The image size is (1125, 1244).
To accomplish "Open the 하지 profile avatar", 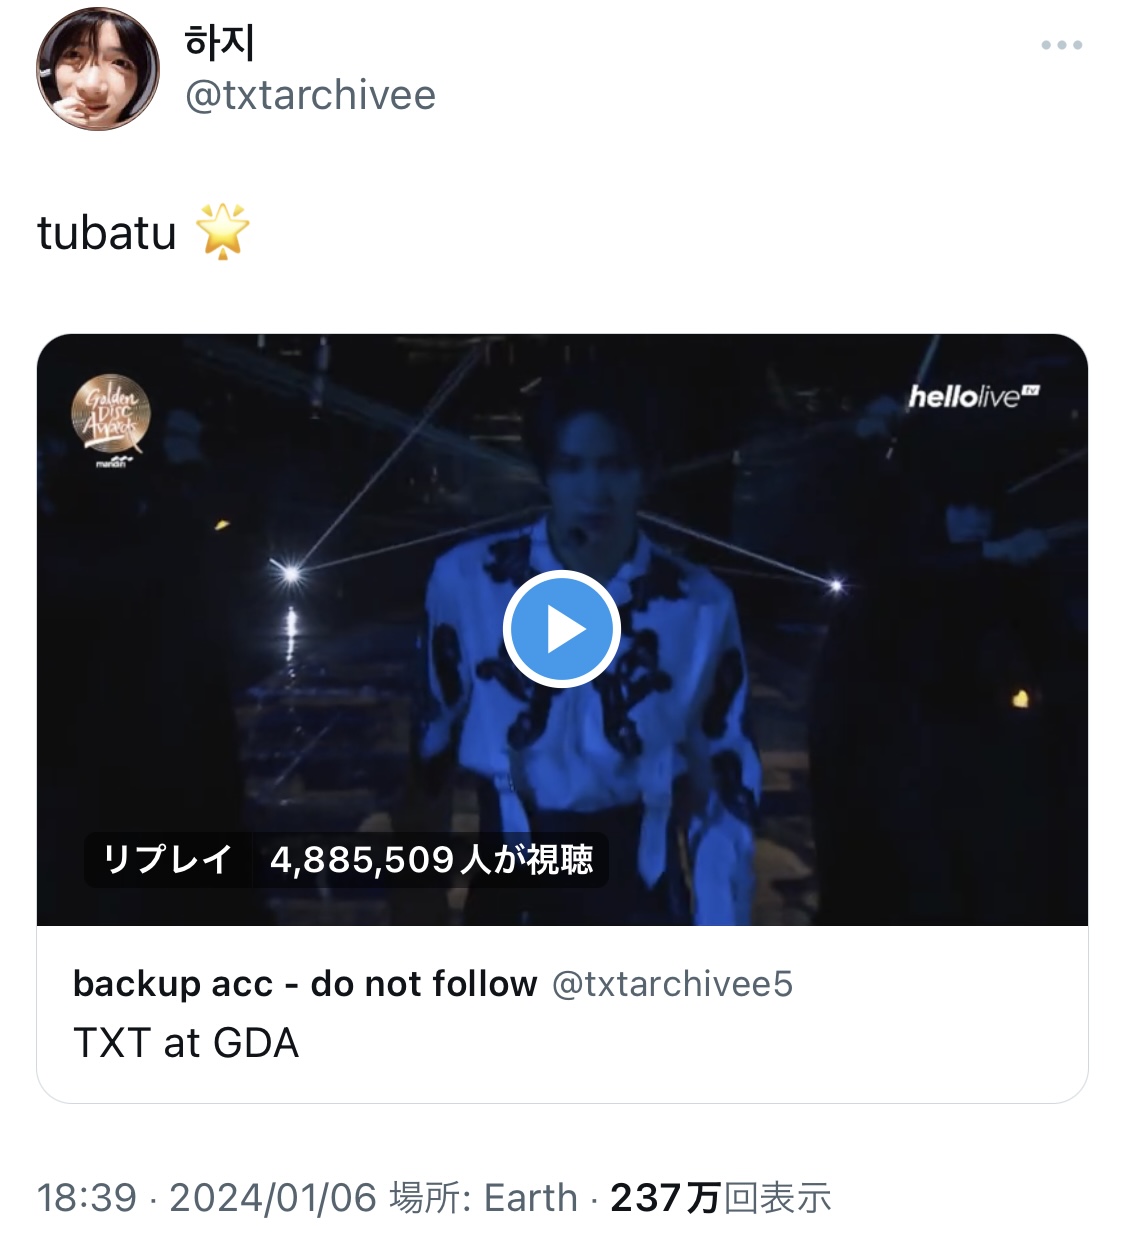I will click(97, 68).
